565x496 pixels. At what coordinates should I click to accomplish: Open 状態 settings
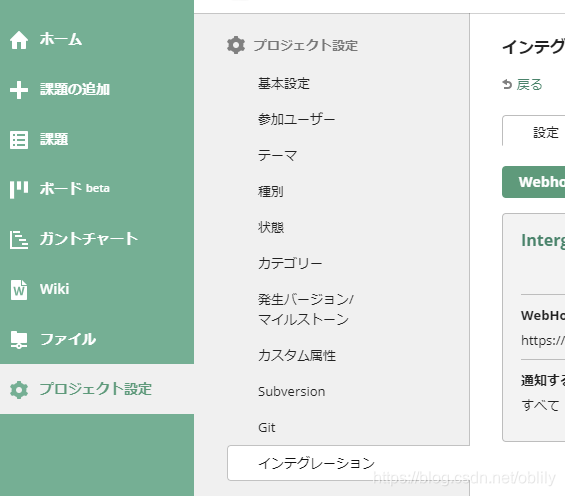coord(271,227)
